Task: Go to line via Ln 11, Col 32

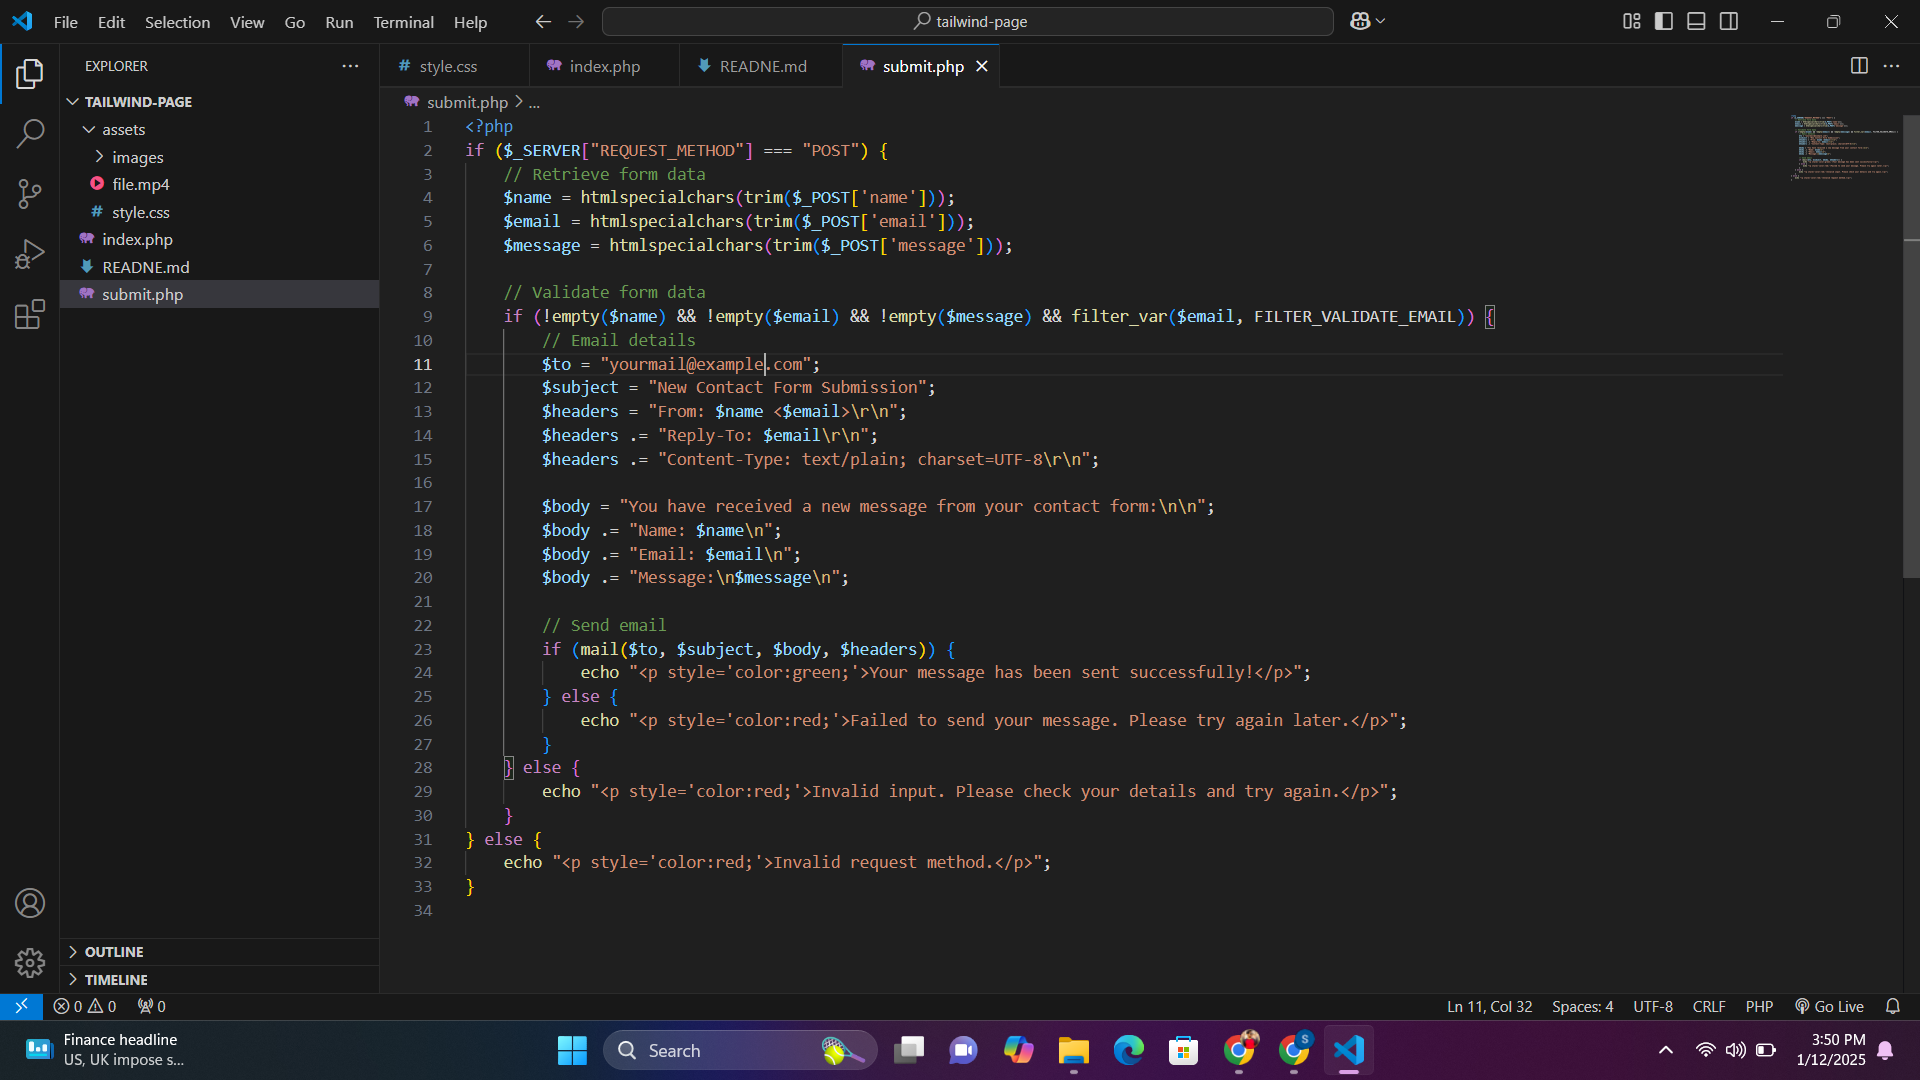Action: (1489, 1006)
